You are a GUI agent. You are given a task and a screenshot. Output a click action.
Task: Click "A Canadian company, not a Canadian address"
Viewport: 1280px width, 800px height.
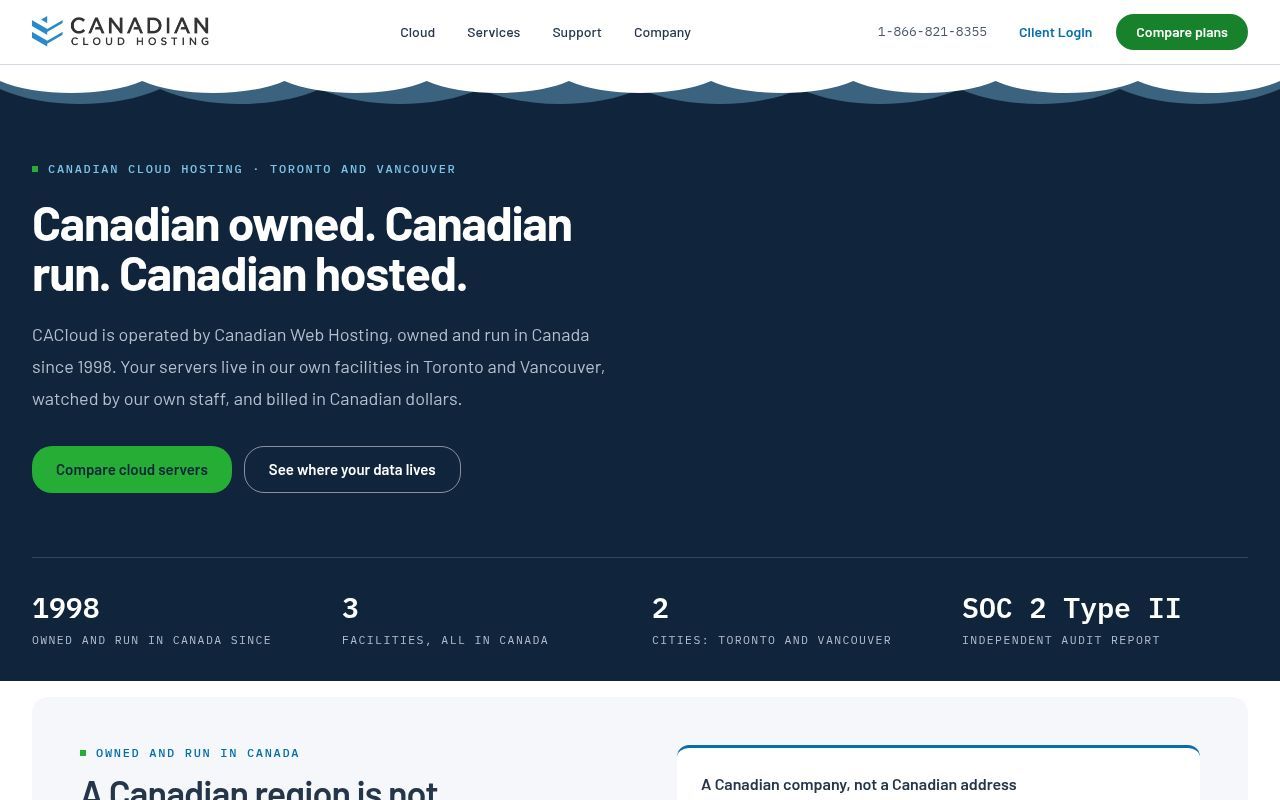pos(859,785)
